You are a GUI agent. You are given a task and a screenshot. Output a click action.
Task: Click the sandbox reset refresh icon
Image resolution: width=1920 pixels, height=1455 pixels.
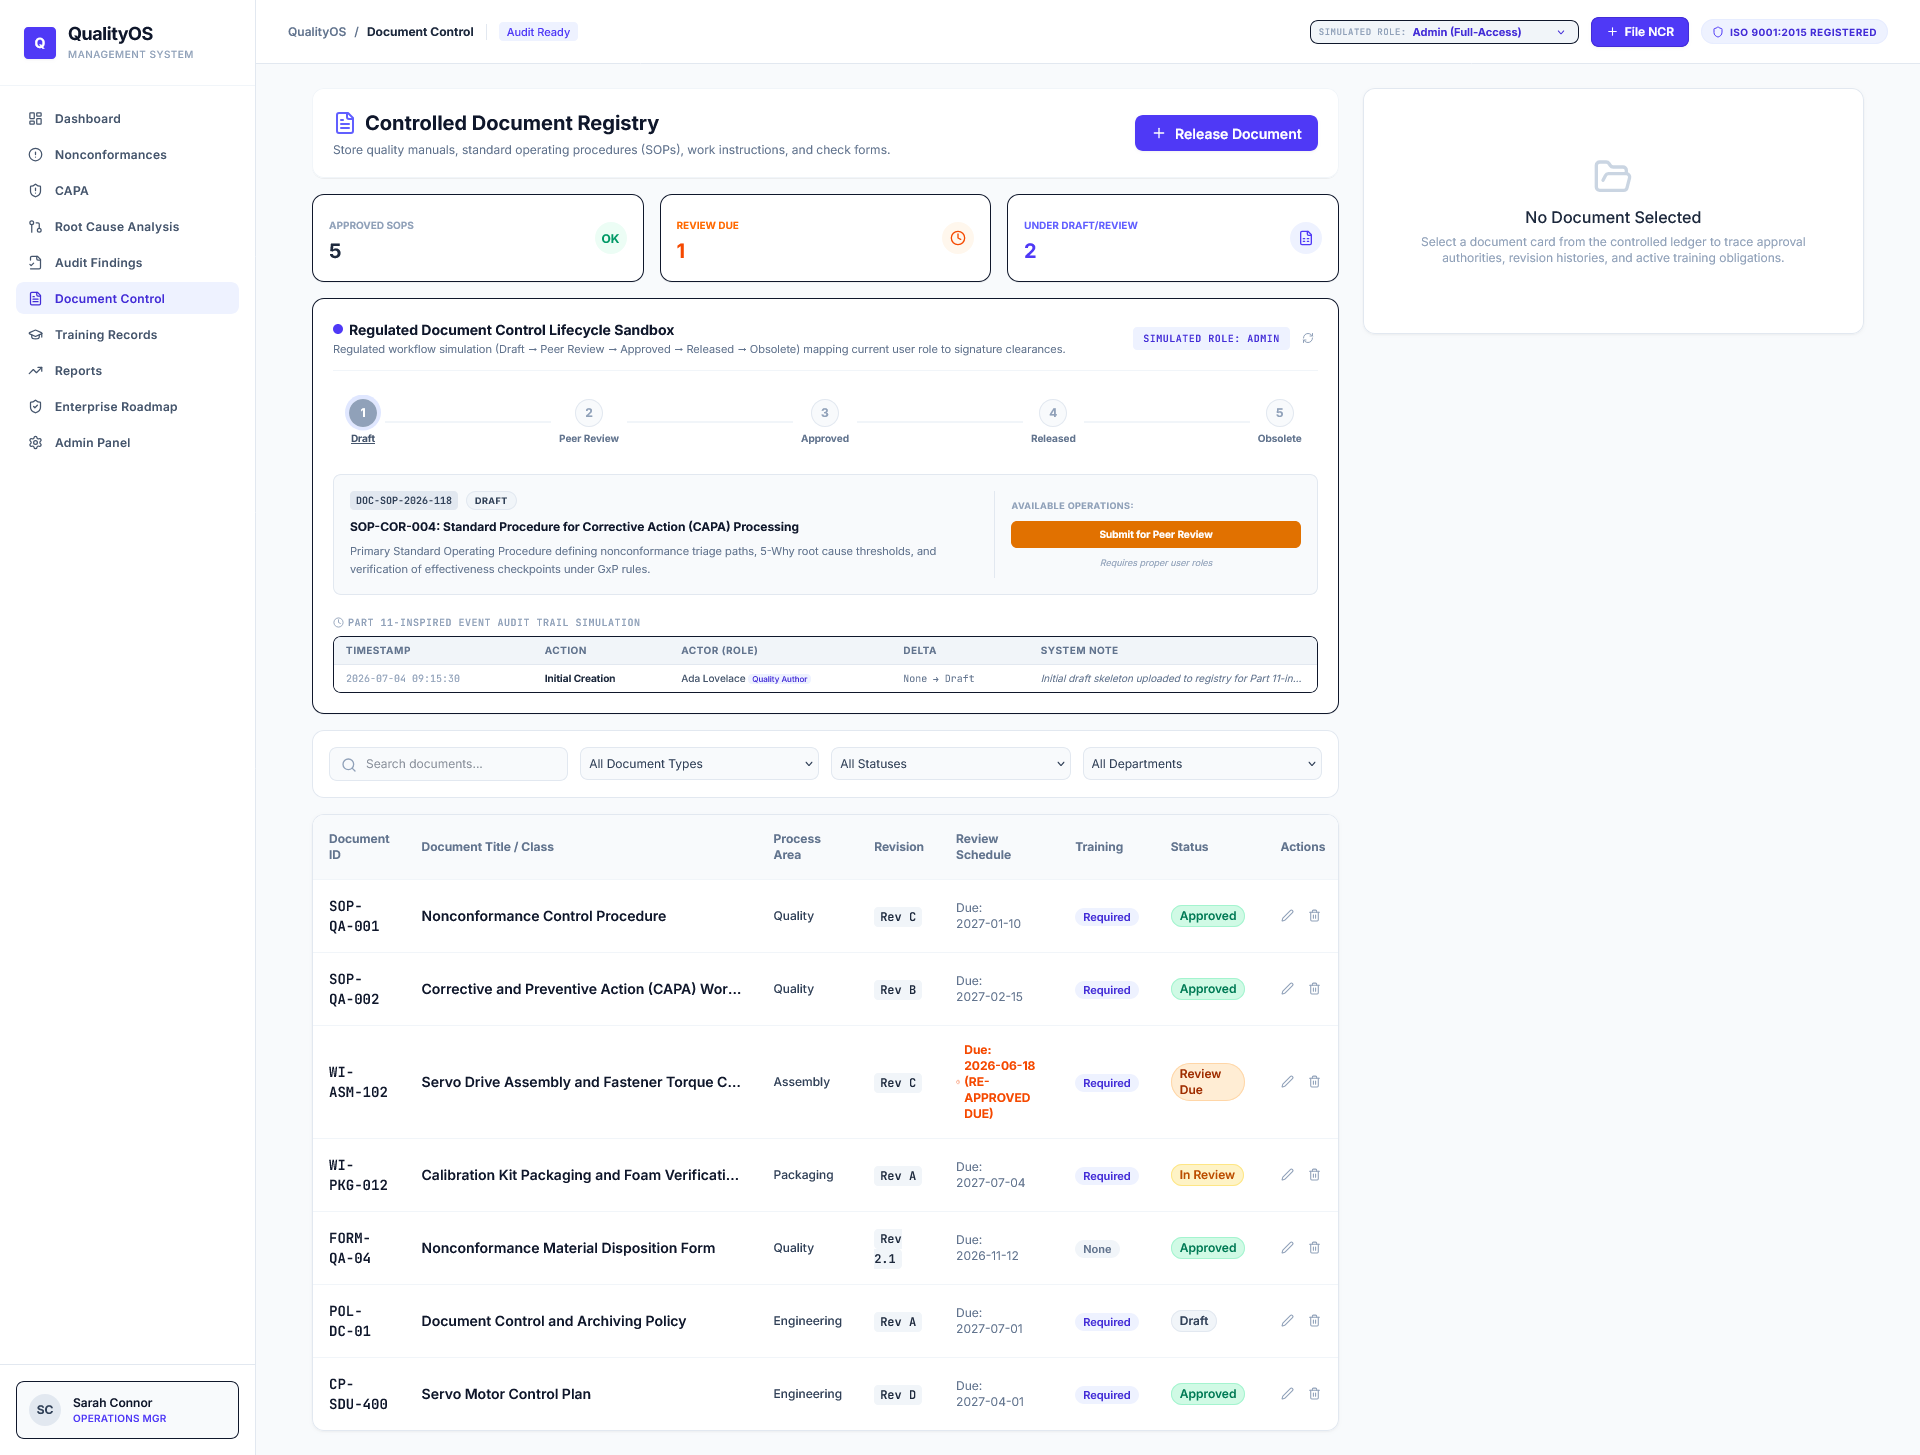coord(1308,338)
